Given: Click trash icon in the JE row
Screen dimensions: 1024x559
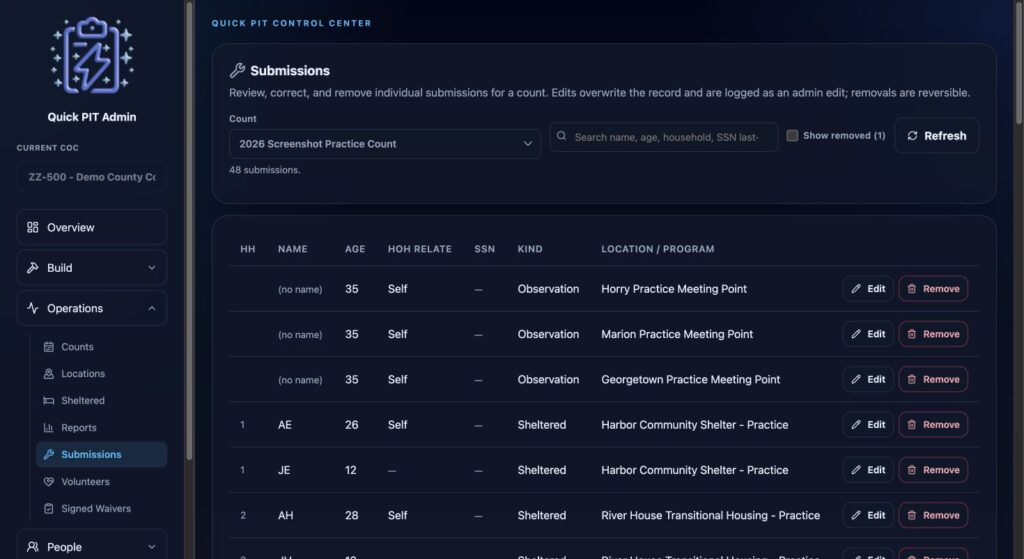Looking at the screenshot, I should pos(912,470).
